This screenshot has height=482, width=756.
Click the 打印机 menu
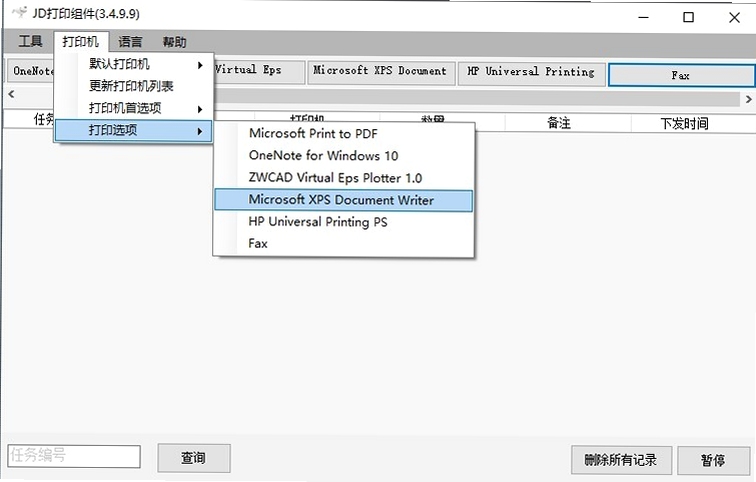pos(81,41)
